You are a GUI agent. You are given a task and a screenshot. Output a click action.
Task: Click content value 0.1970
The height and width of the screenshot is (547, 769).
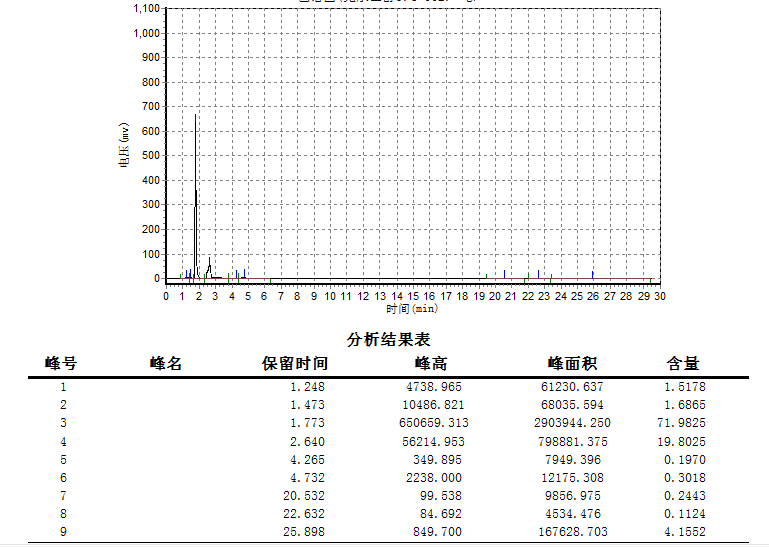(685, 460)
